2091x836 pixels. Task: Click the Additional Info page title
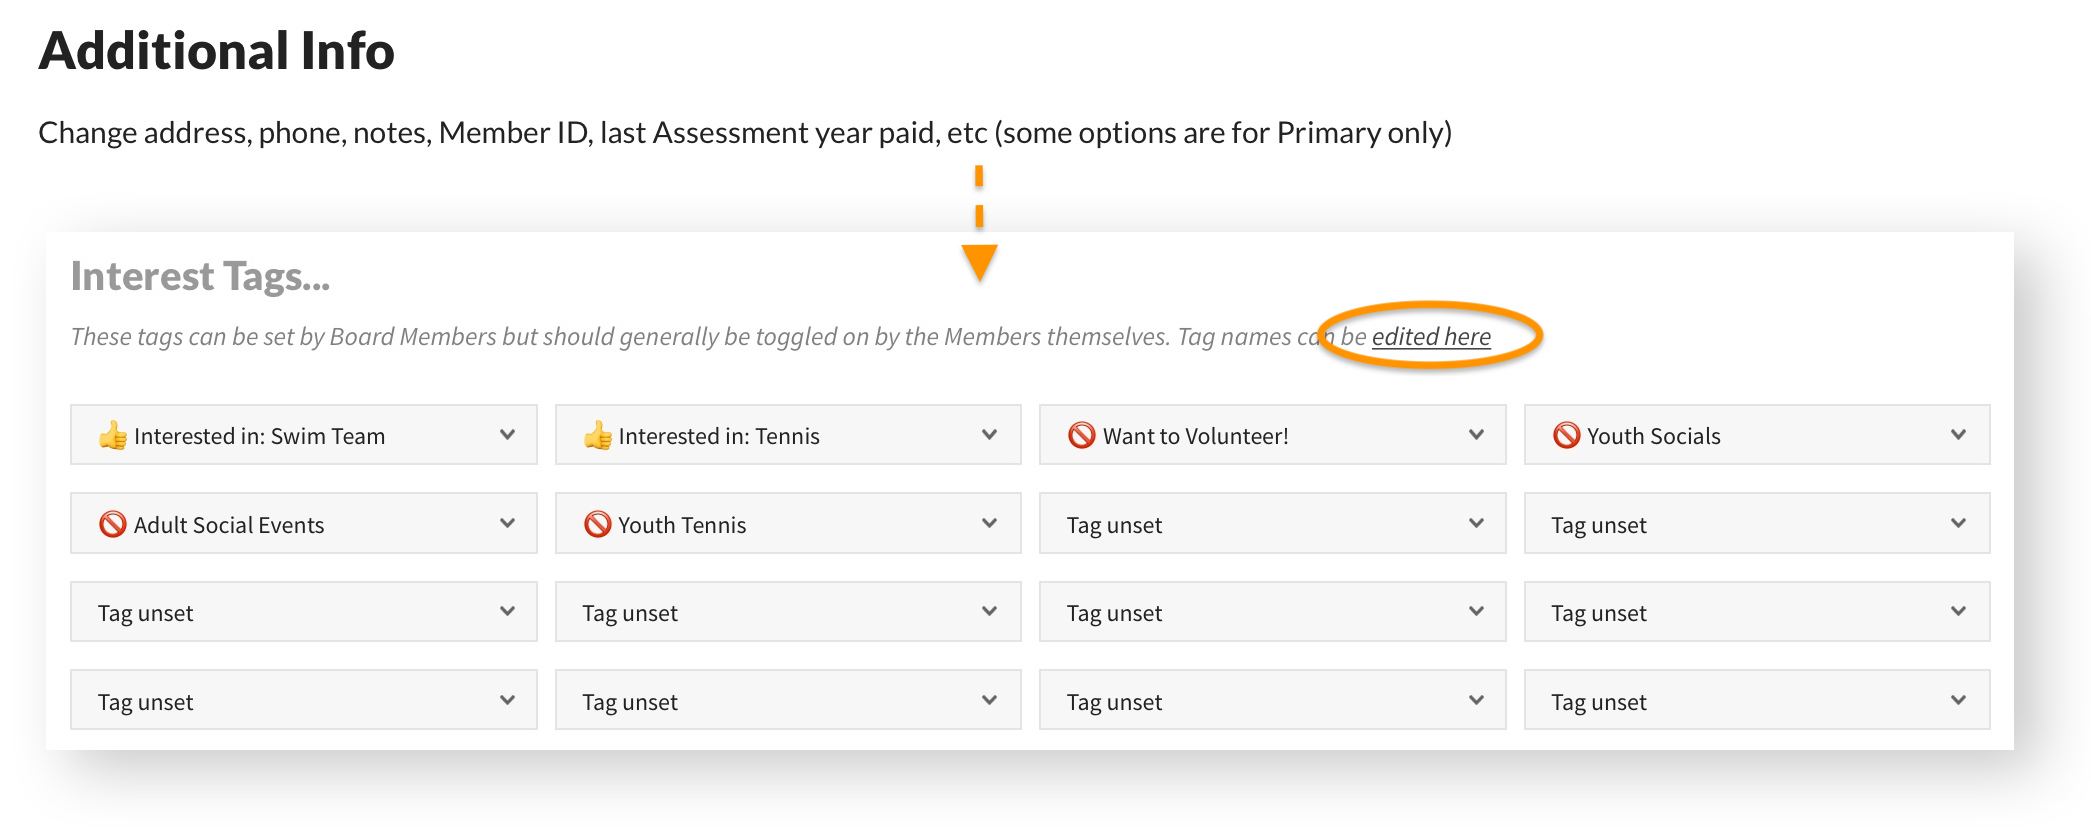tap(216, 51)
